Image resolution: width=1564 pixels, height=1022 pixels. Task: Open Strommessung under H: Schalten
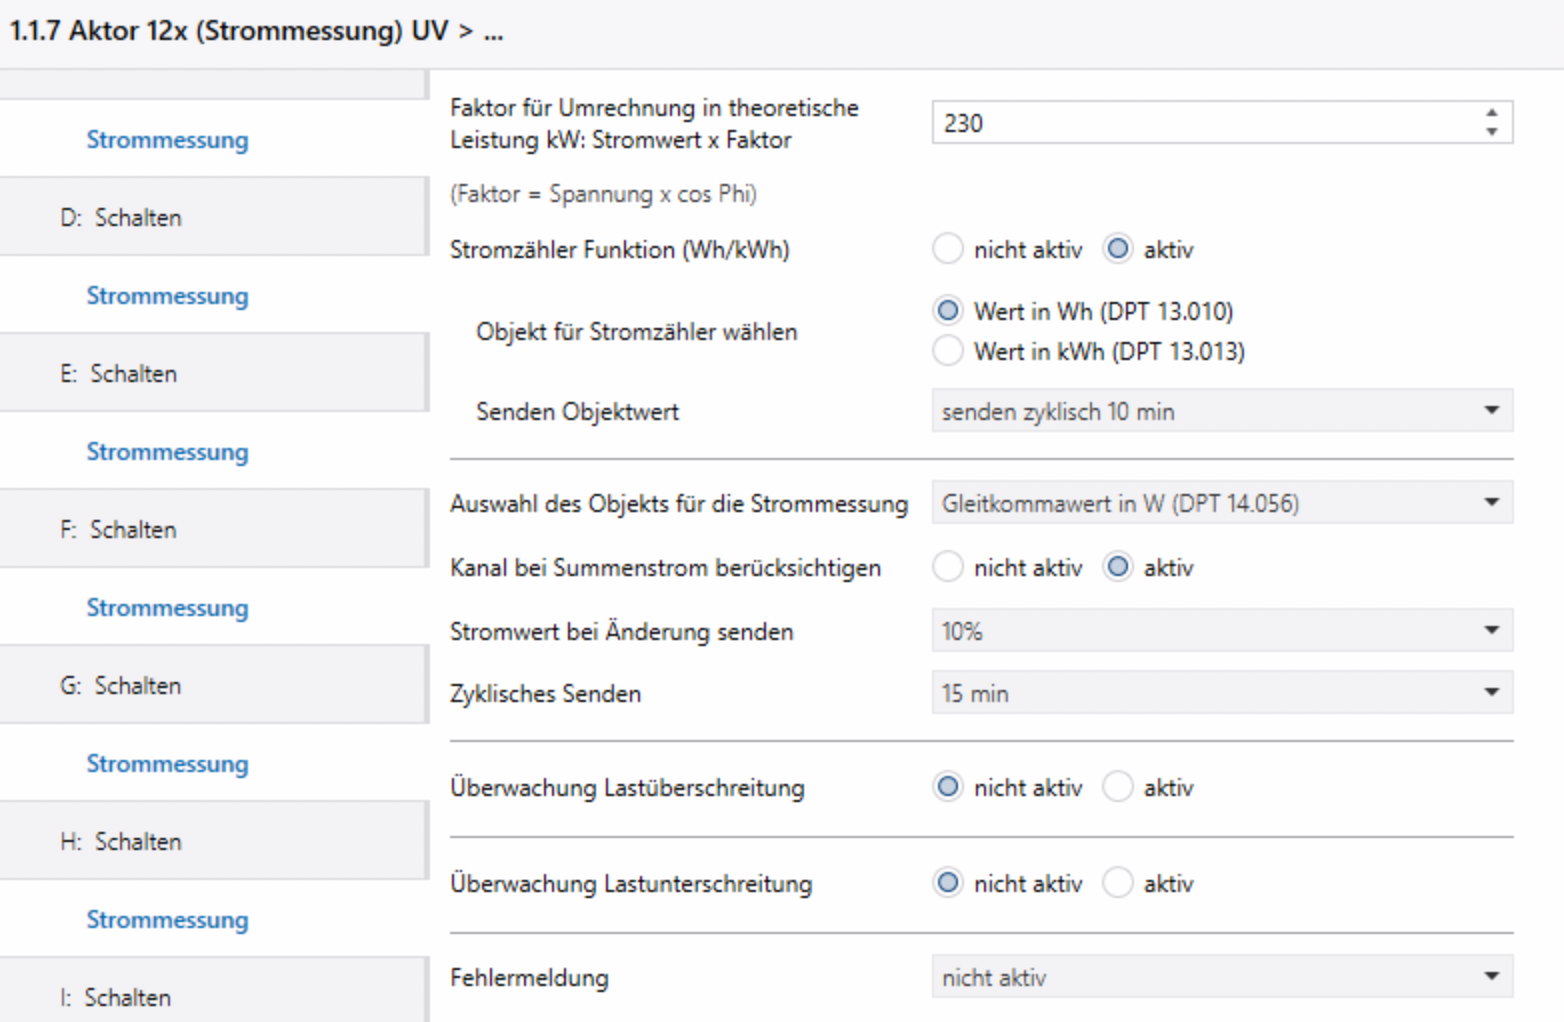click(x=167, y=919)
